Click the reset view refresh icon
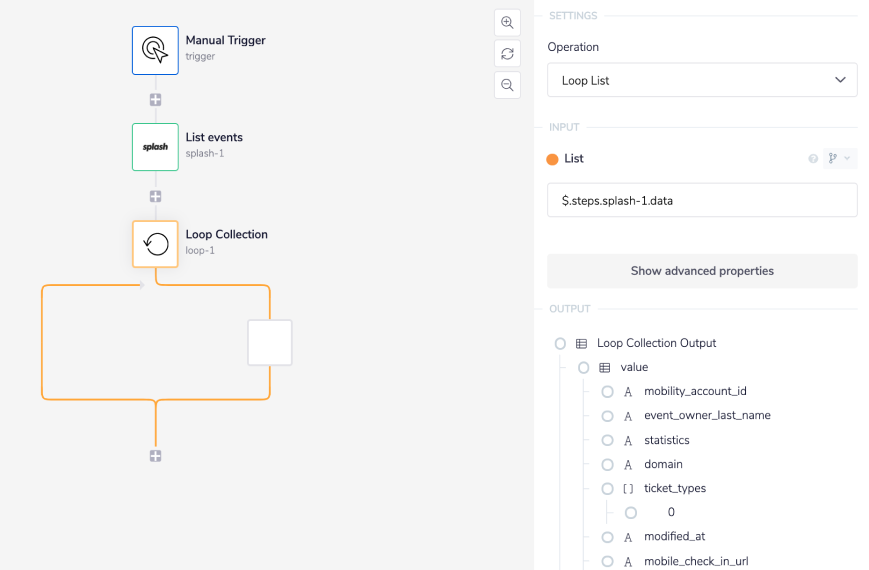Screen dimensions: 869x570 (507, 54)
